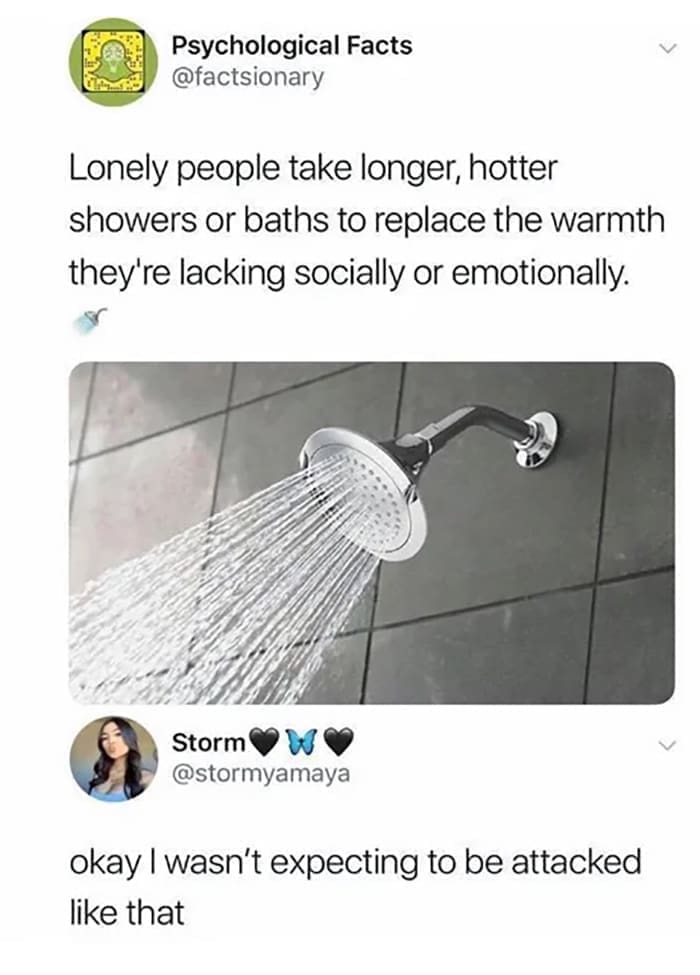Image resolution: width=700 pixels, height=975 pixels.
Task: Select the shower emoji below the tweet
Action: point(90,321)
